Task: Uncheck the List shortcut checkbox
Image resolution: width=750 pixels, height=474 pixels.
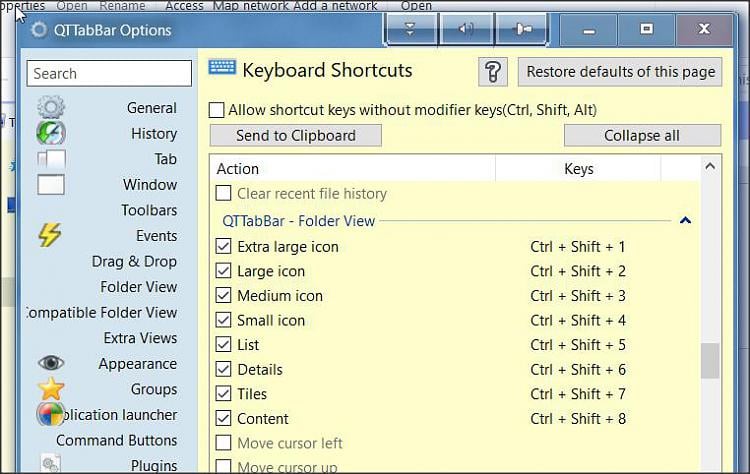Action: click(223, 344)
